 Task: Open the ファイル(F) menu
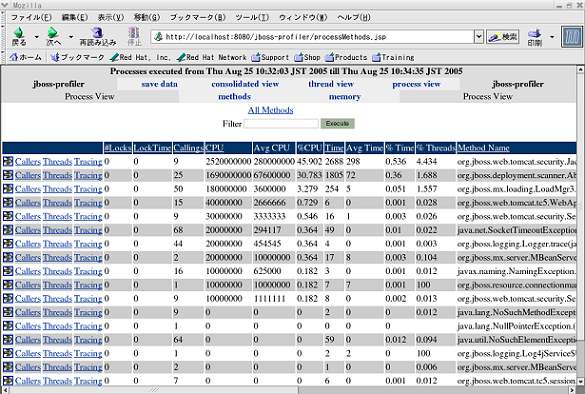(31, 17)
